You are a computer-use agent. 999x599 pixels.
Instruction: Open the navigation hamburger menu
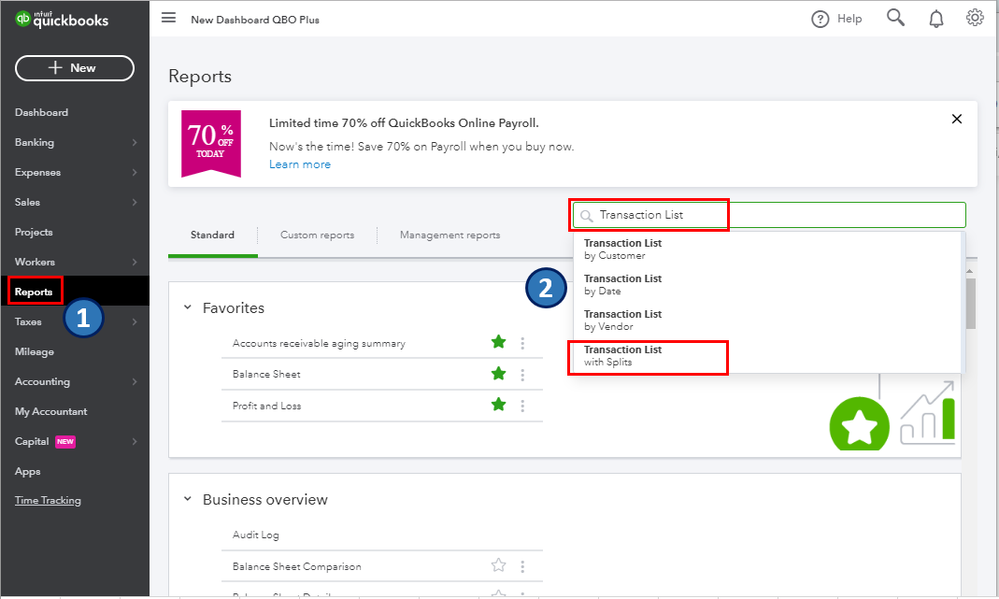(x=168, y=17)
